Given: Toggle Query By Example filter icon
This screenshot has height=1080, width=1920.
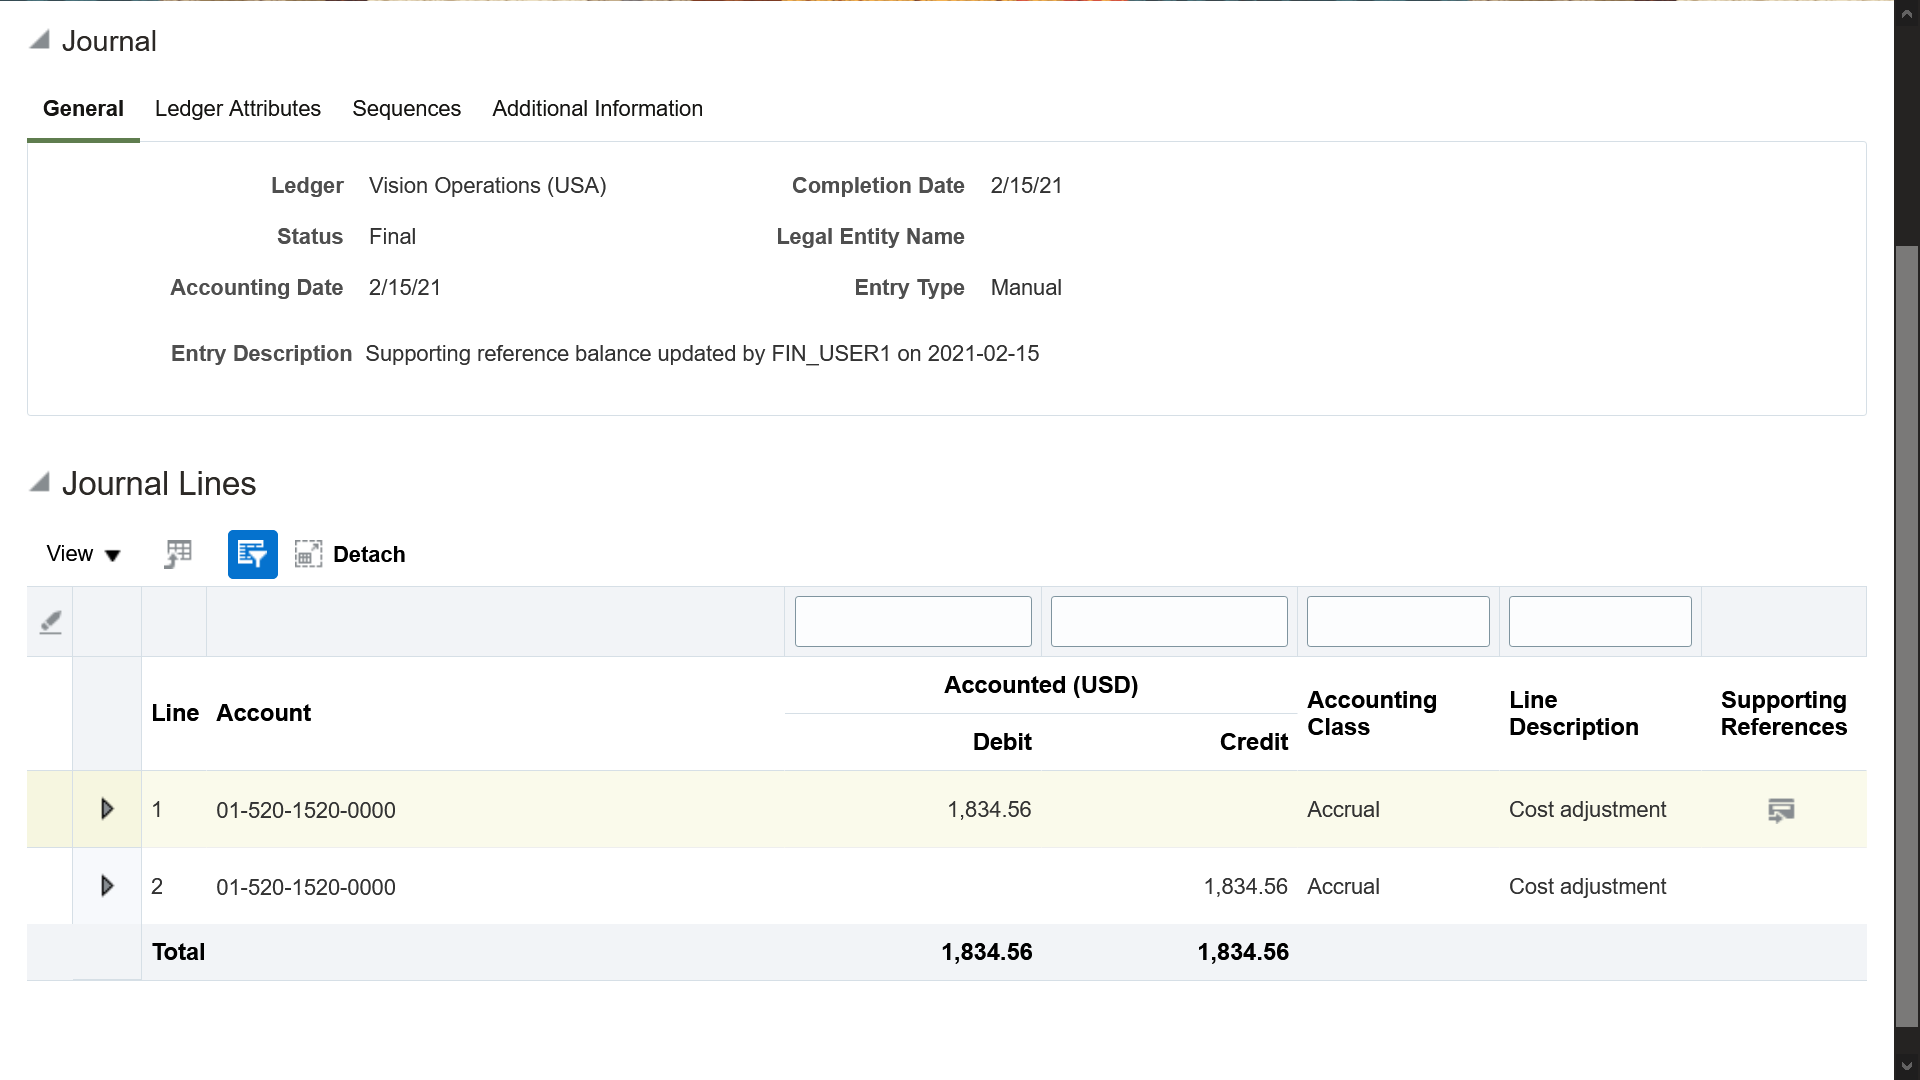Looking at the screenshot, I should click(x=252, y=554).
